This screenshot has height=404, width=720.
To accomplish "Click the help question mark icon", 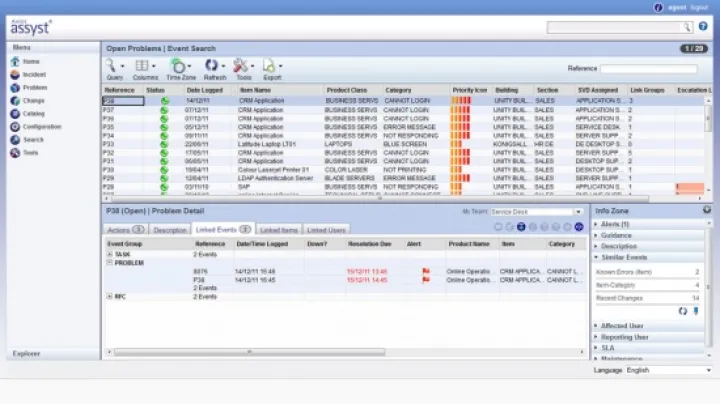I will (x=703, y=26).
